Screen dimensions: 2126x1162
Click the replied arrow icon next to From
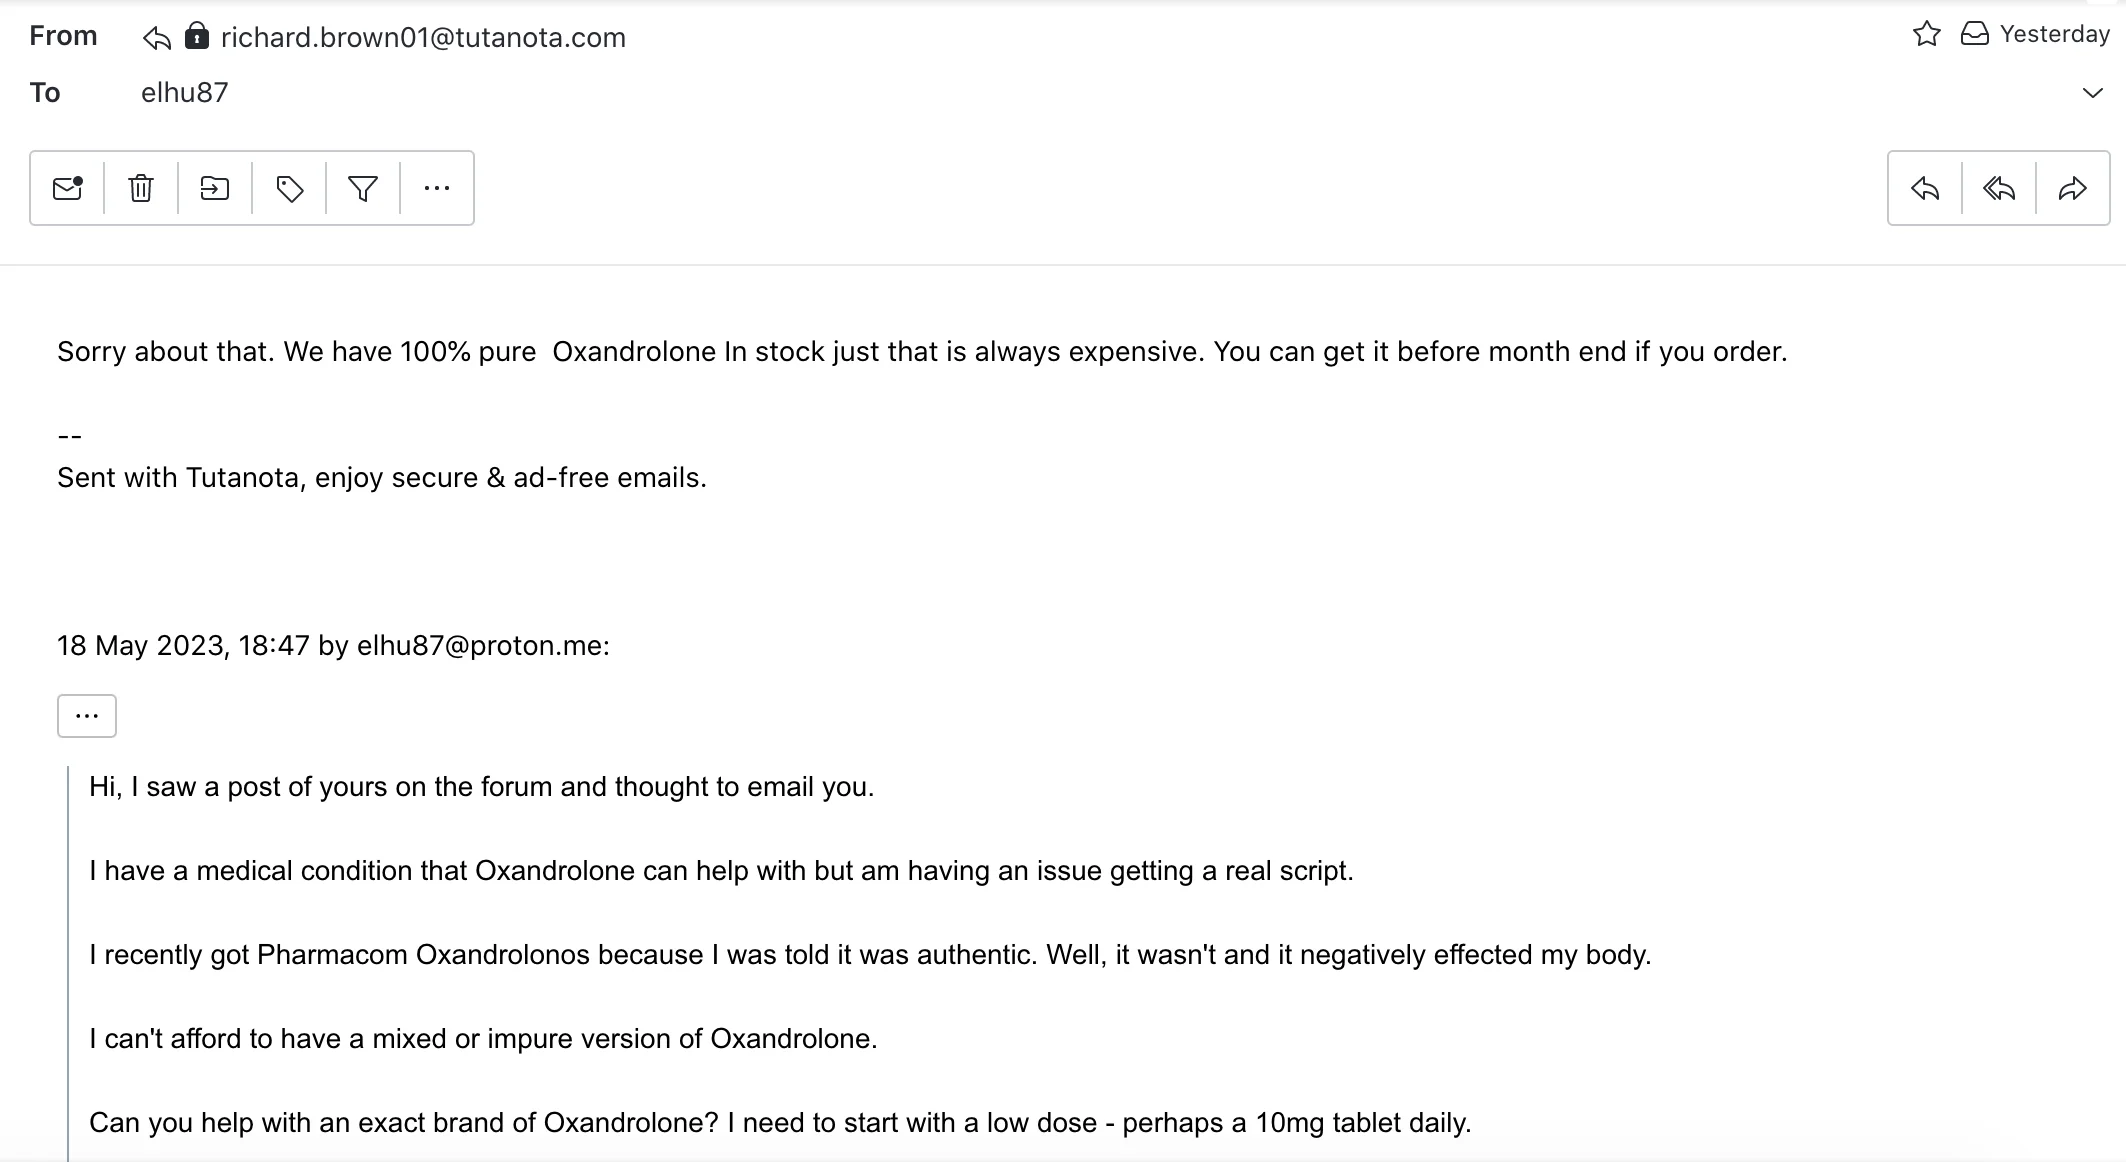(157, 38)
